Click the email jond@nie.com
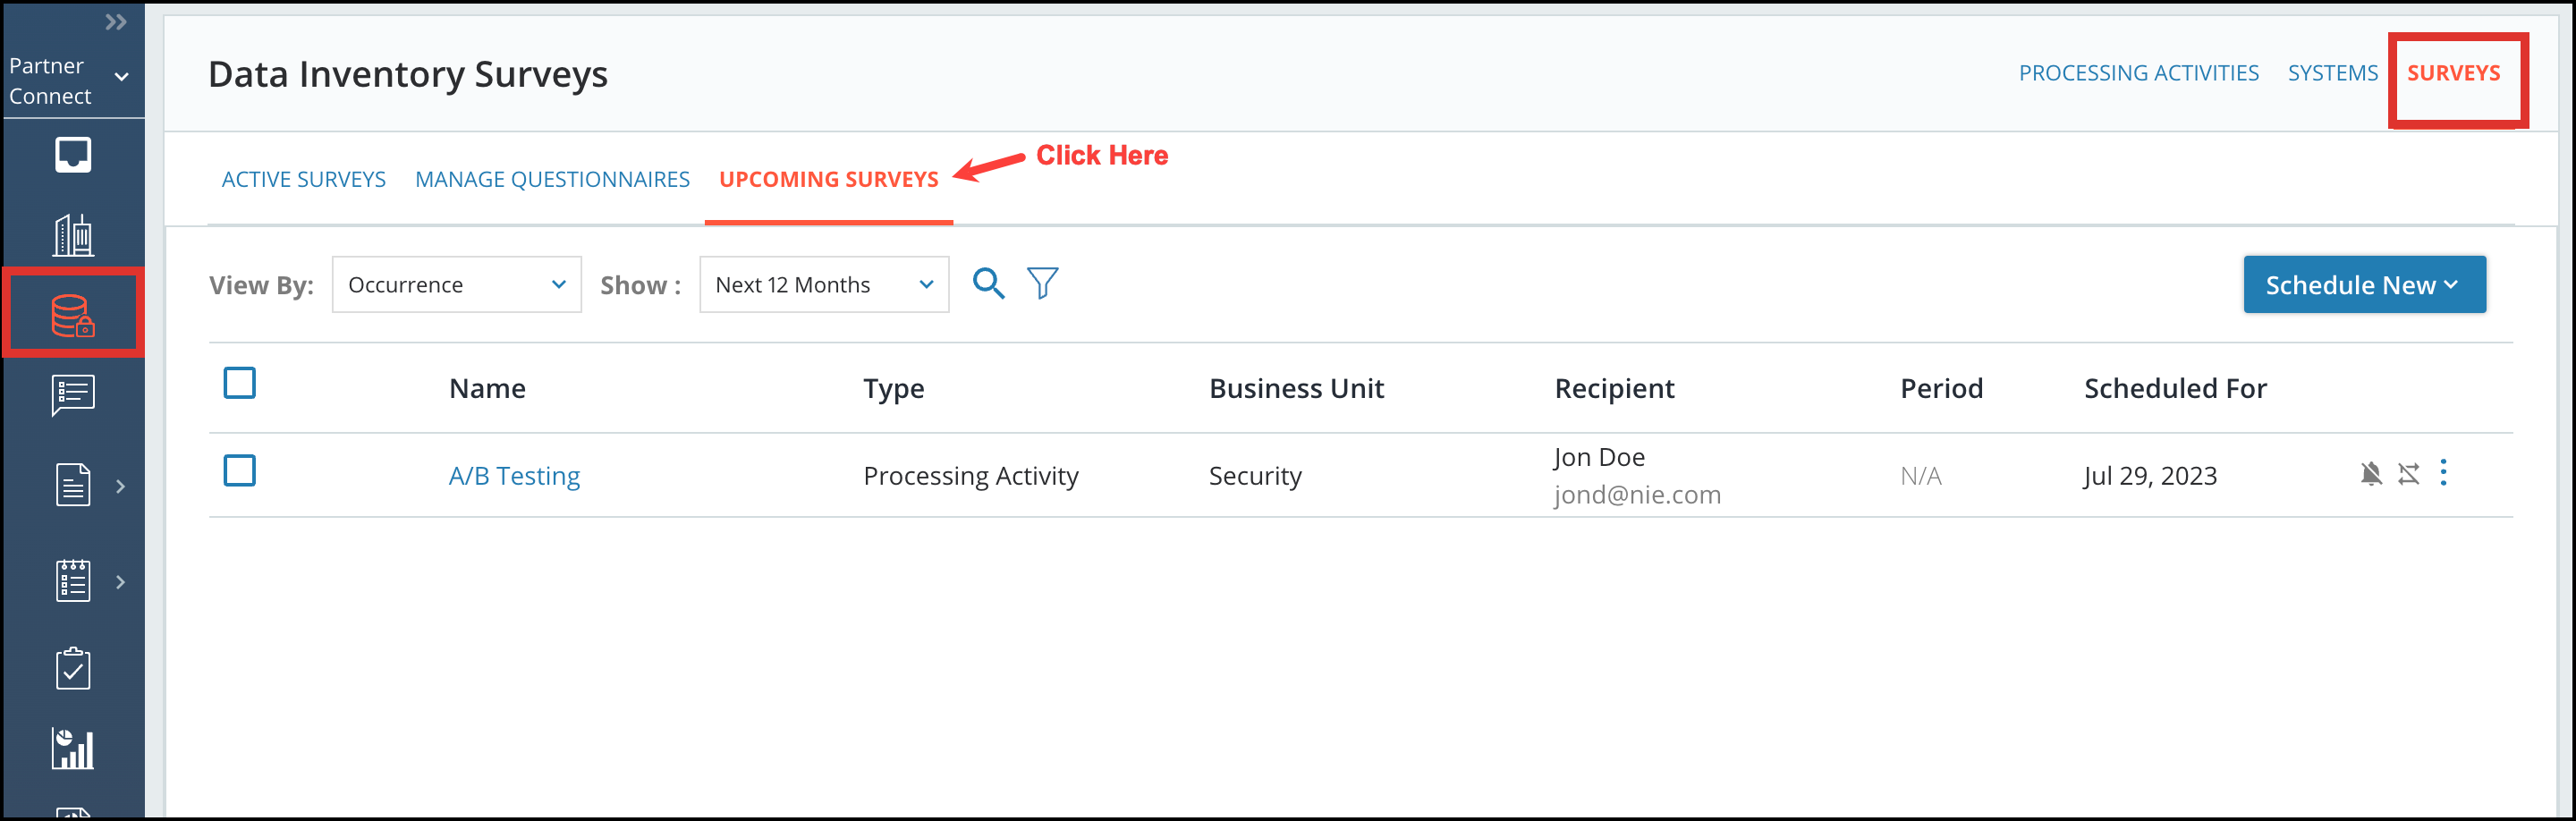2576x821 pixels. click(1637, 495)
